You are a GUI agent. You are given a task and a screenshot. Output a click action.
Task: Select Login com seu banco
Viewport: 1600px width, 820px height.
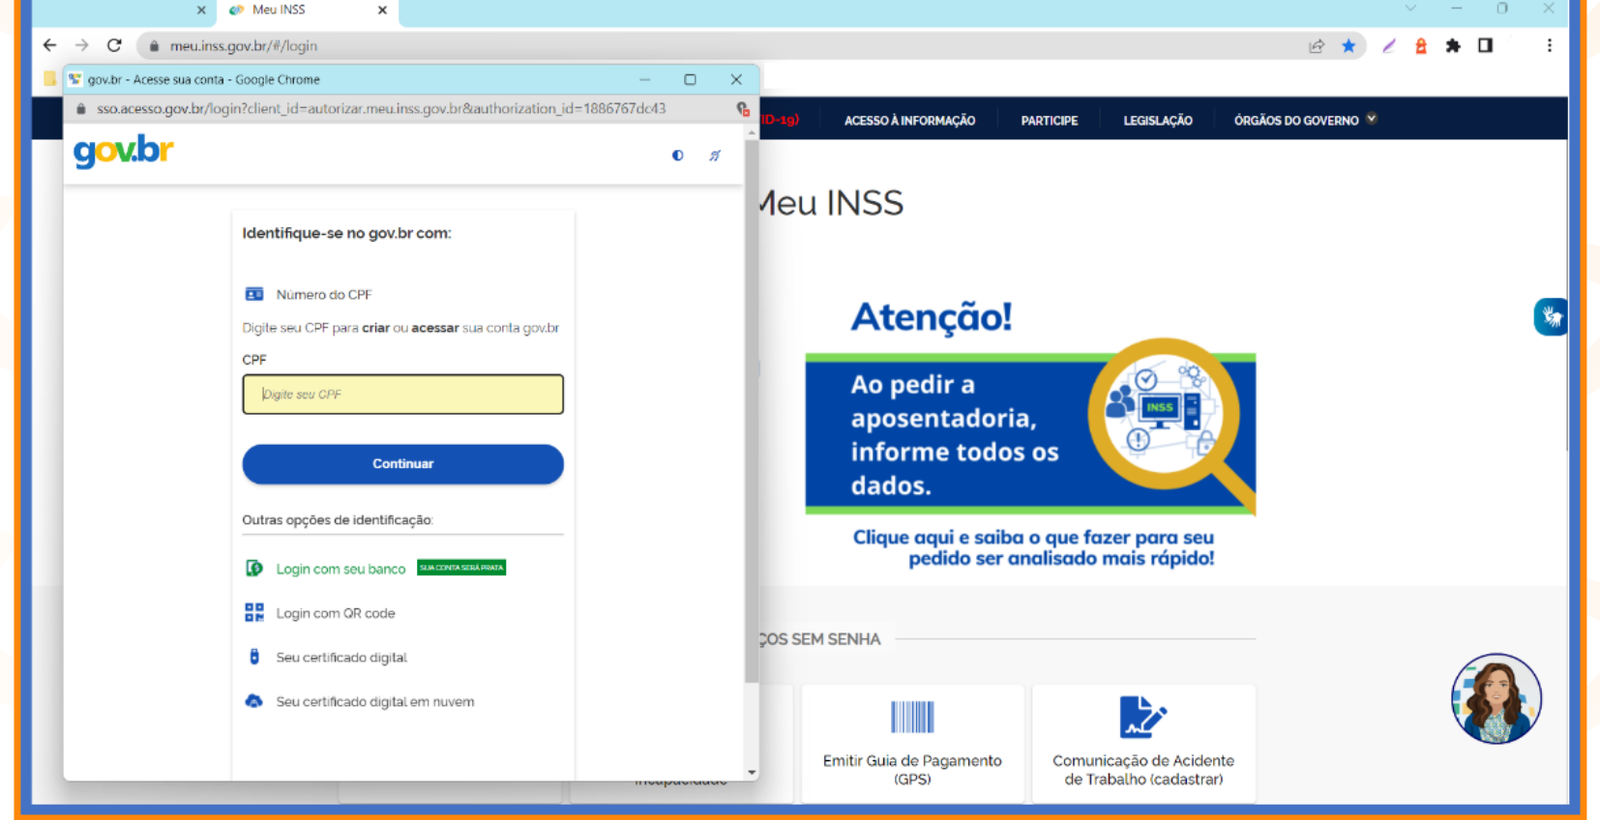(341, 569)
